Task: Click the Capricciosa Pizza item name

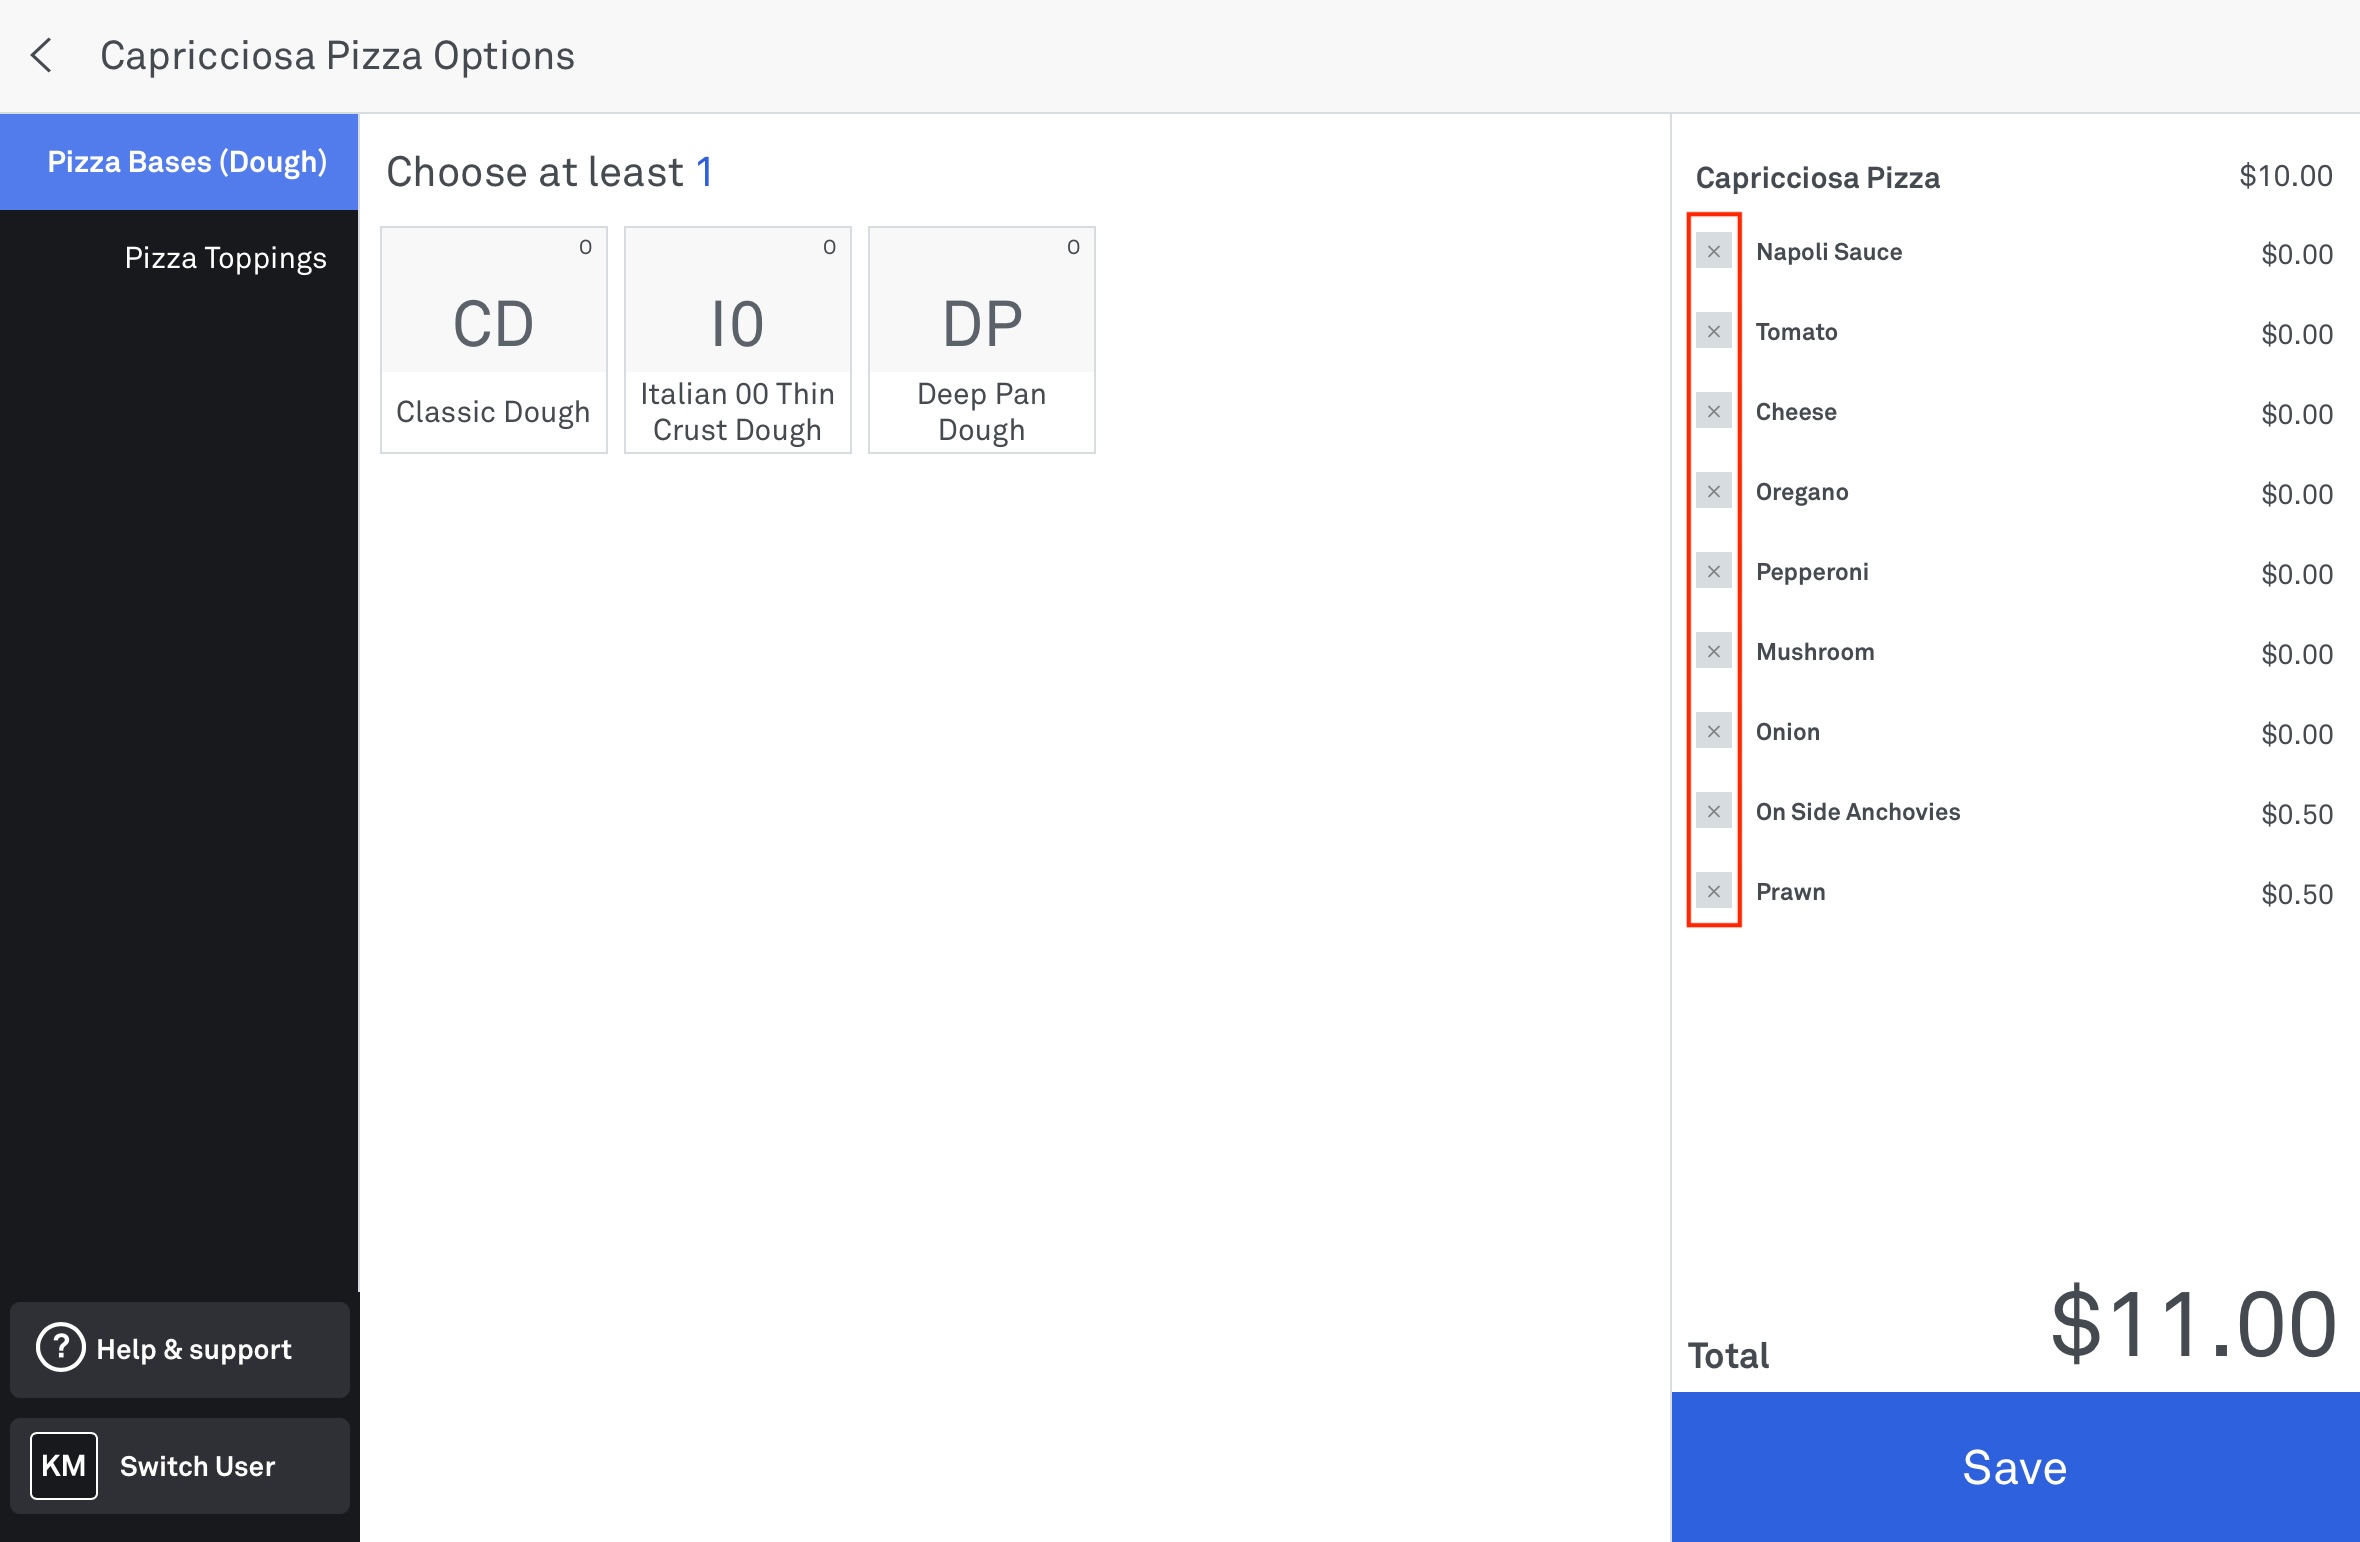Action: click(x=1818, y=178)
